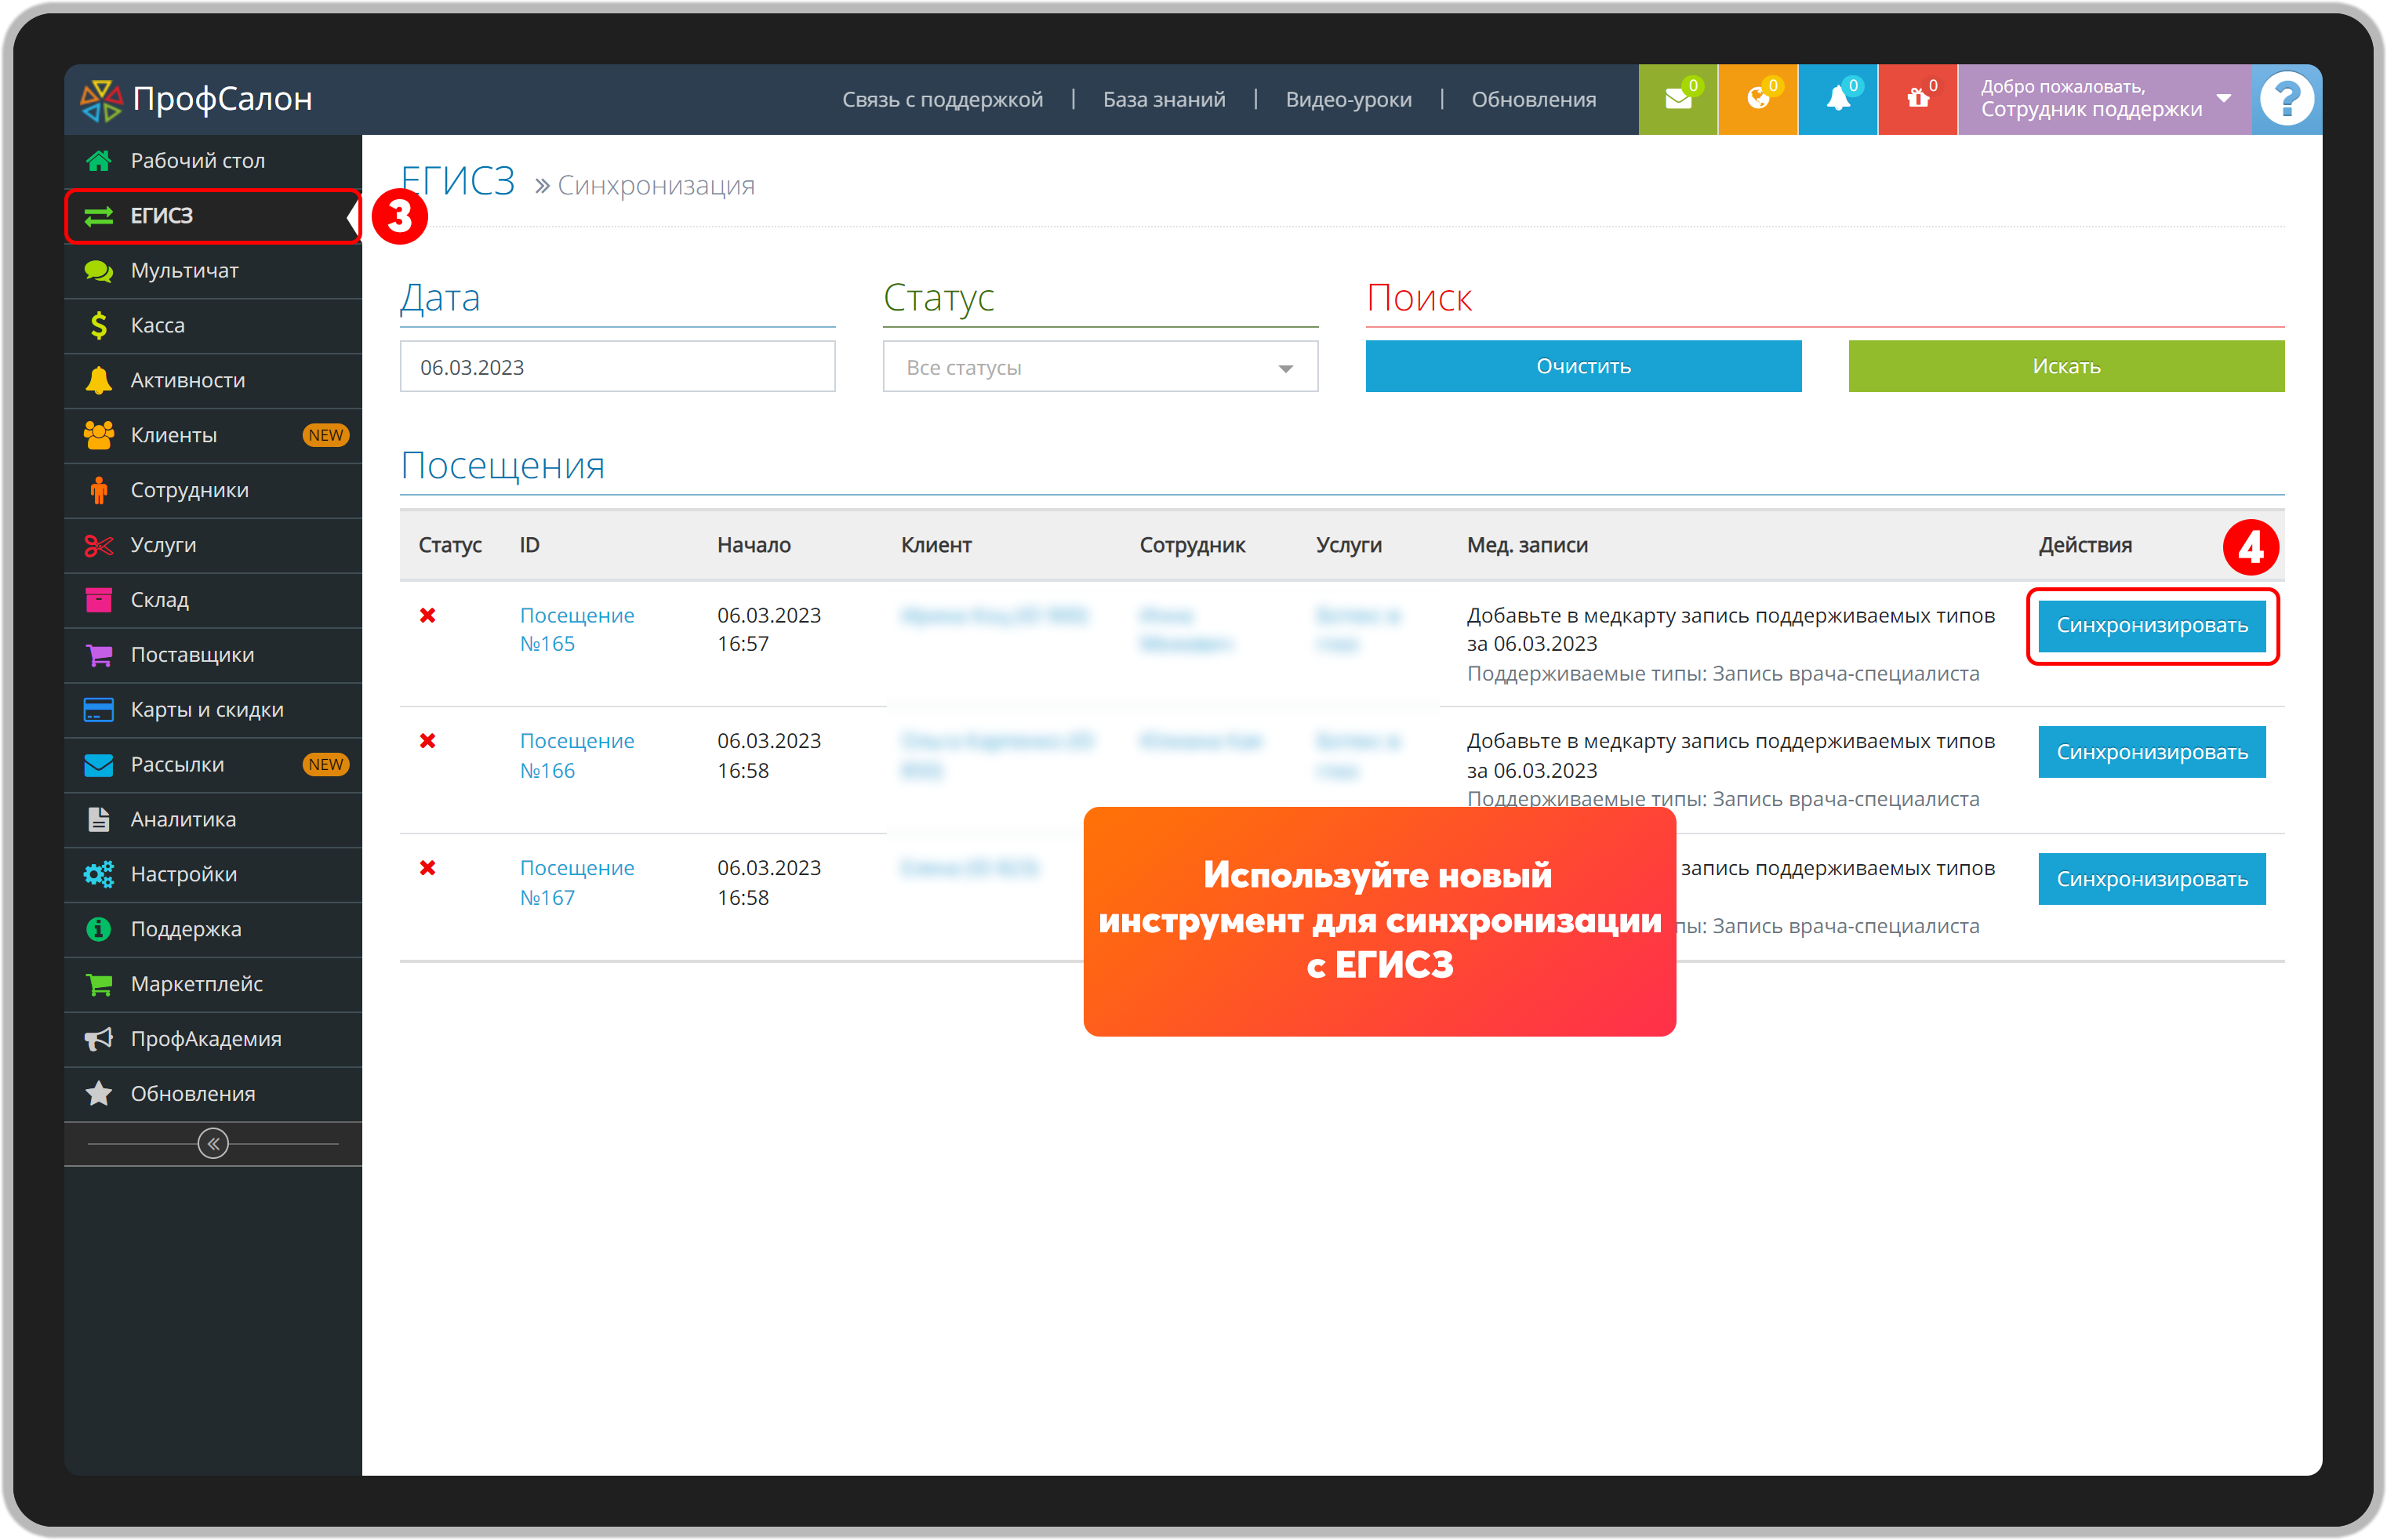Open Обновления in top bar
This screenshot has height=1540, width=2387.
[1533, 100]
